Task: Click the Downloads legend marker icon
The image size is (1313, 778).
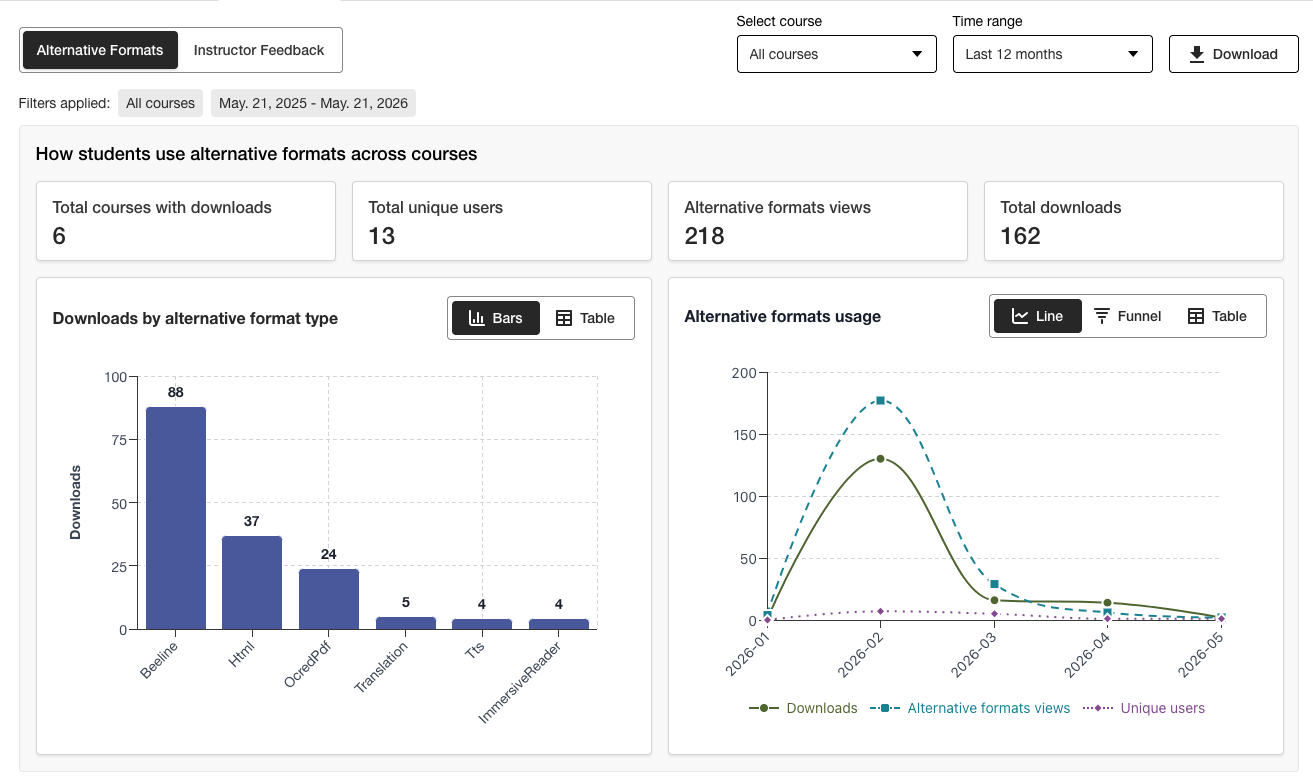Action: [x=764, y=708]
